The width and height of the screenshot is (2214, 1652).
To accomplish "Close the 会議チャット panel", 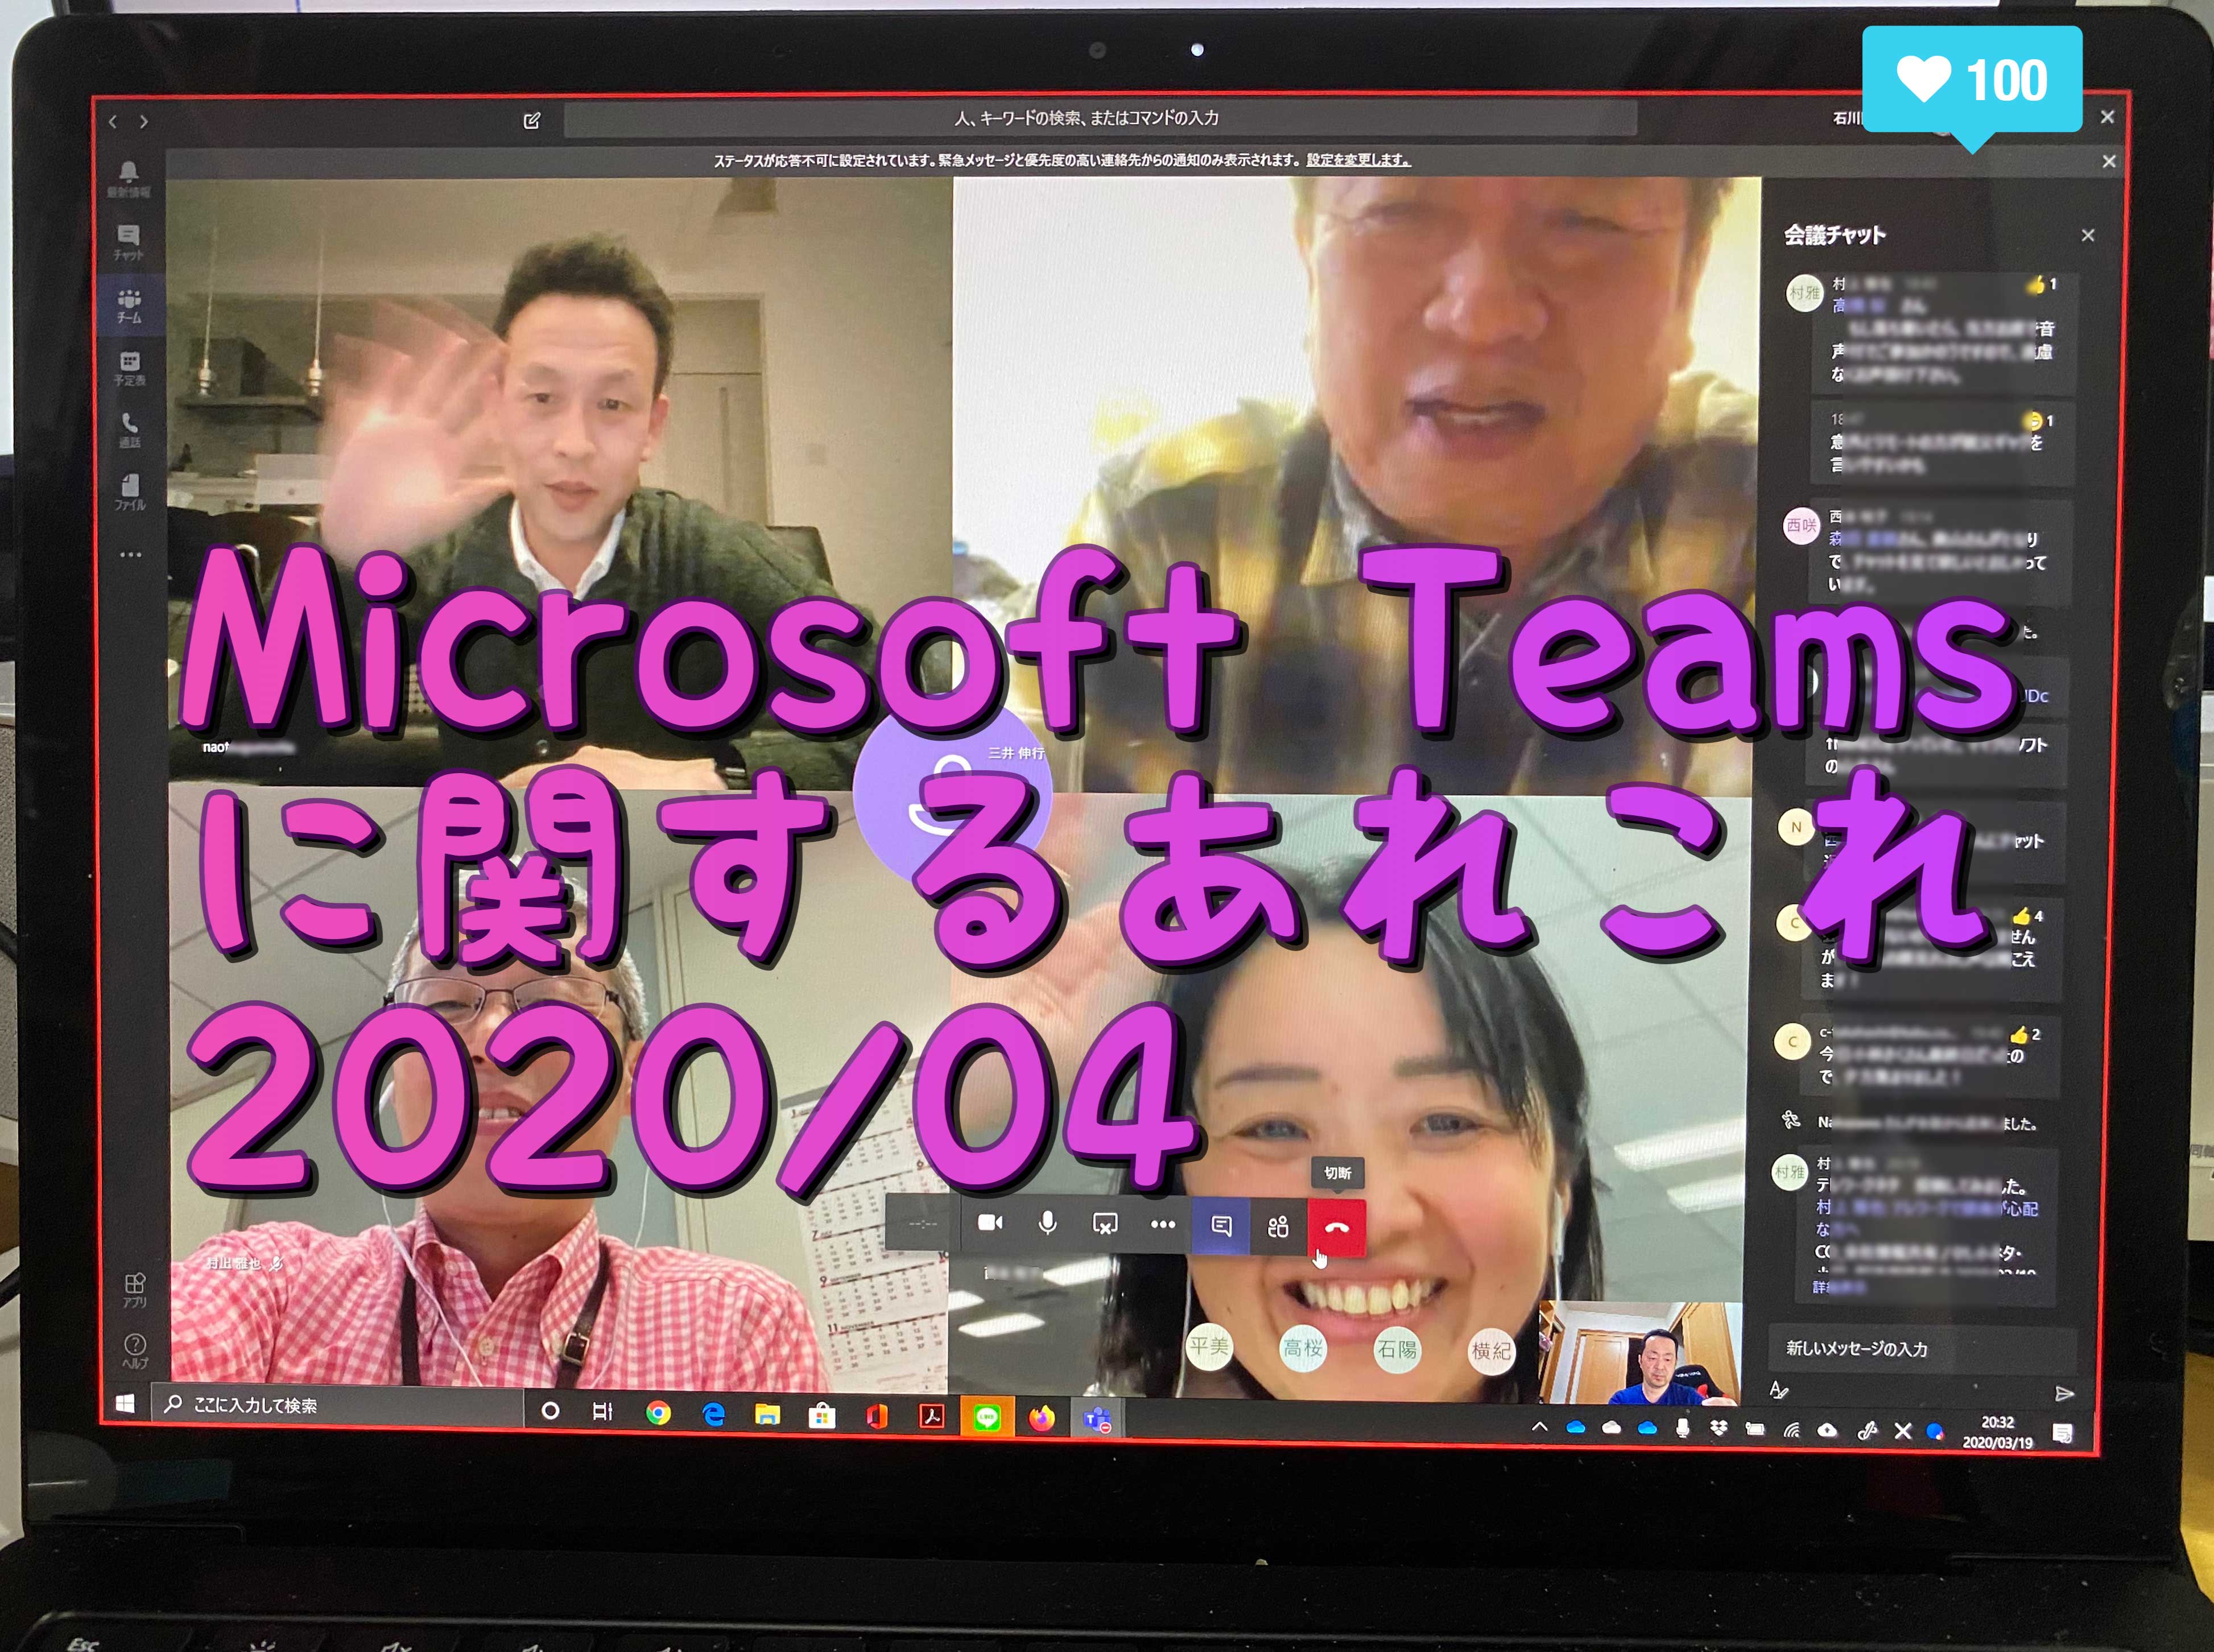I will [x=2088, y=235].
